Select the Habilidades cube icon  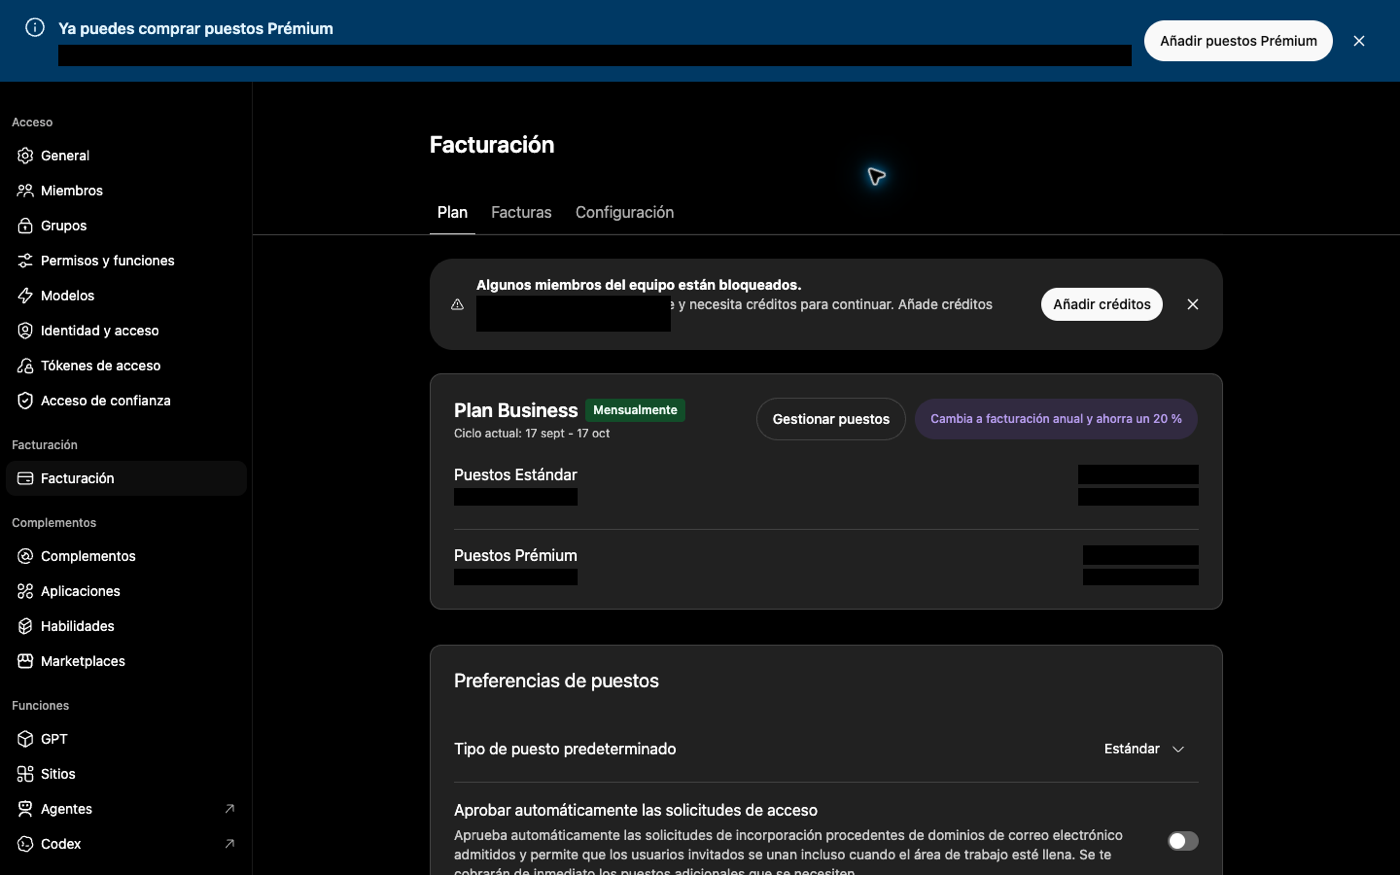click(x=25, y=626)
